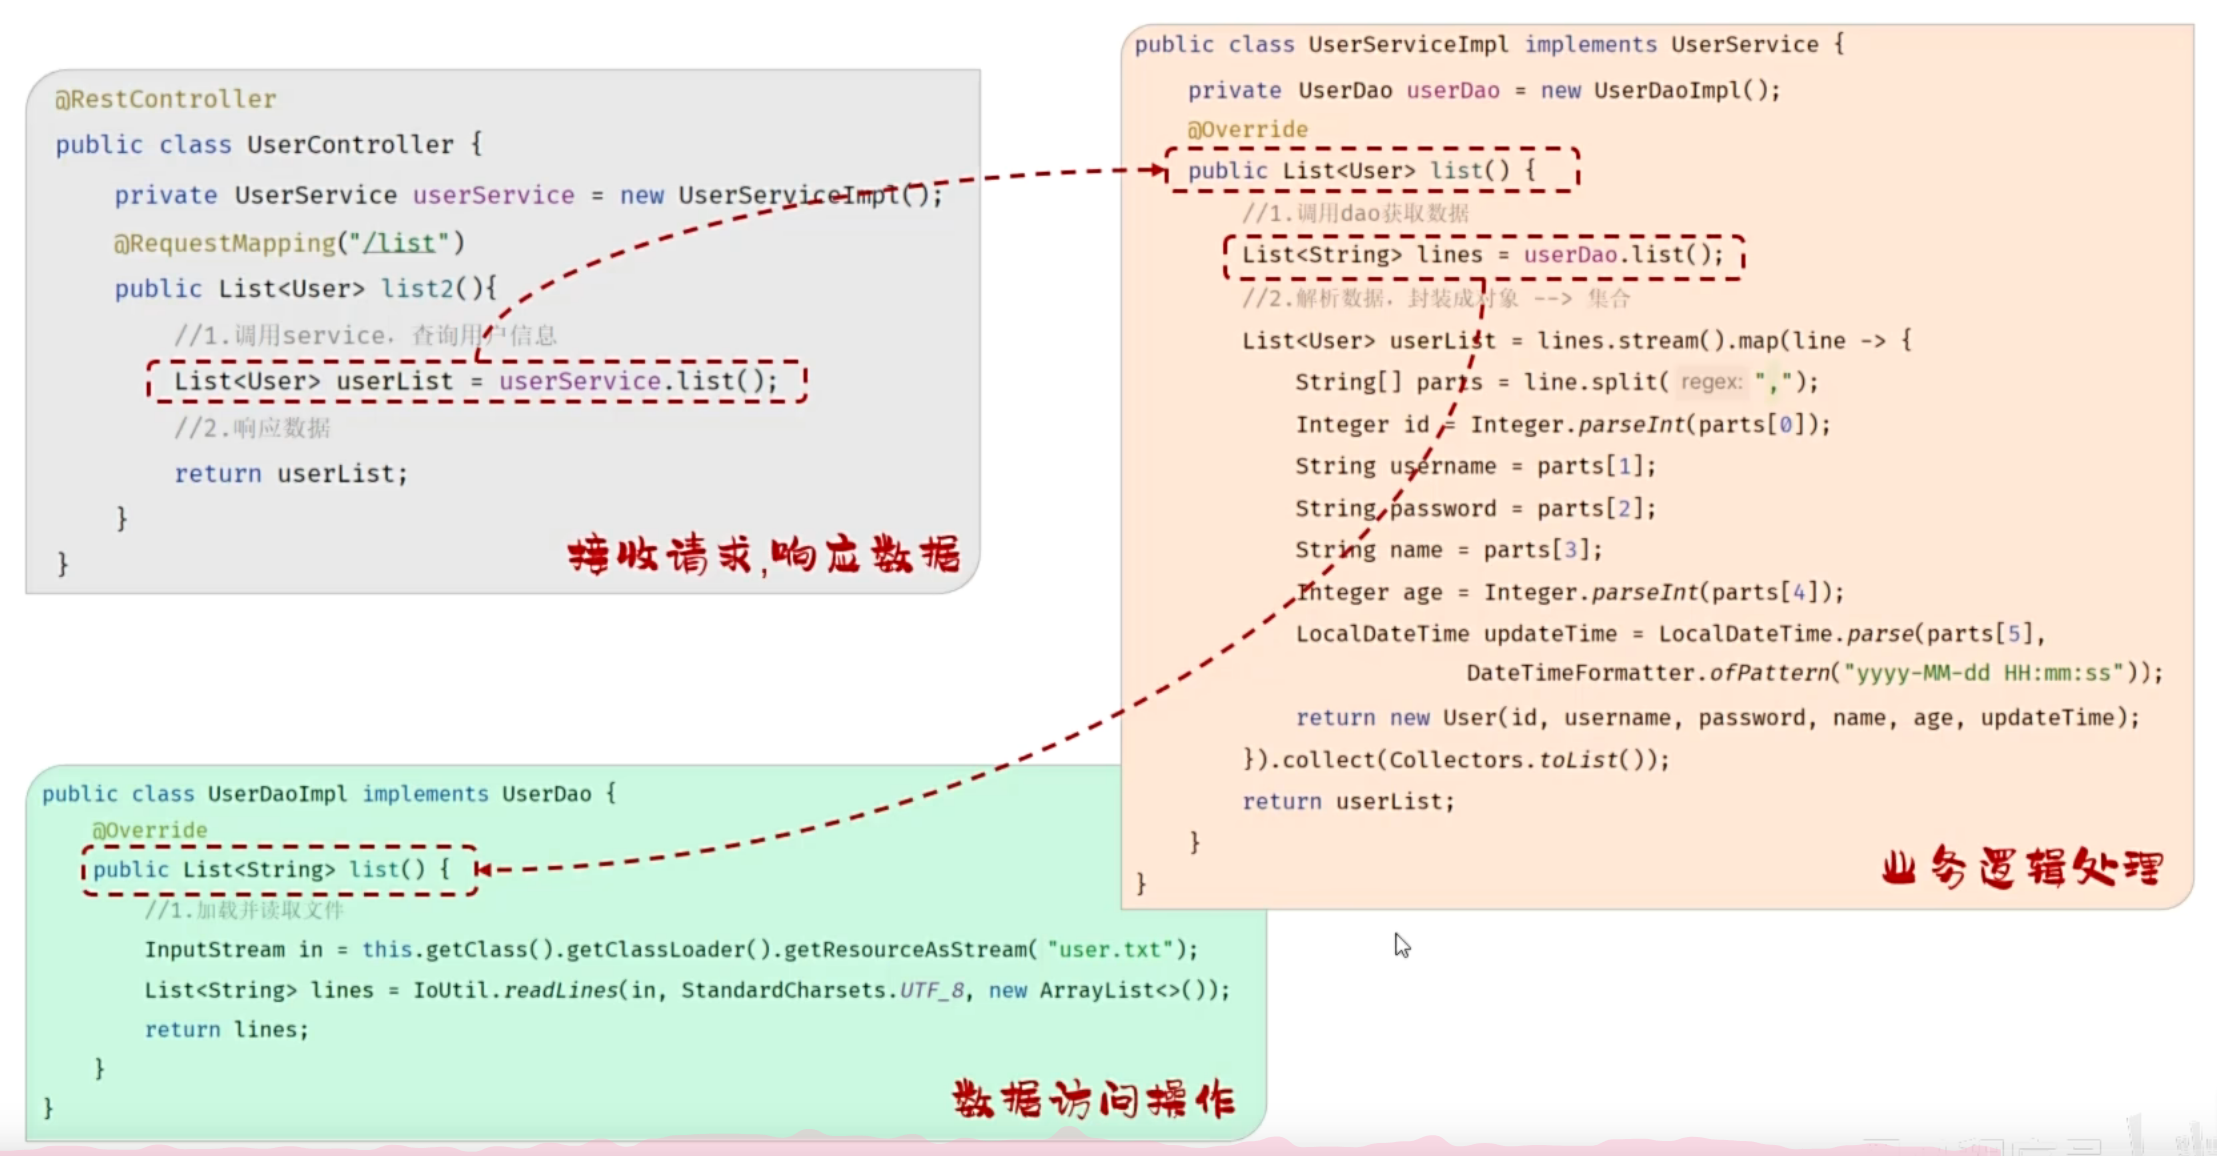The height and width of the screenshot is (1156, 2217).
Task: Click the dashed box around userDao.list() line
Action: [1483, 255]
